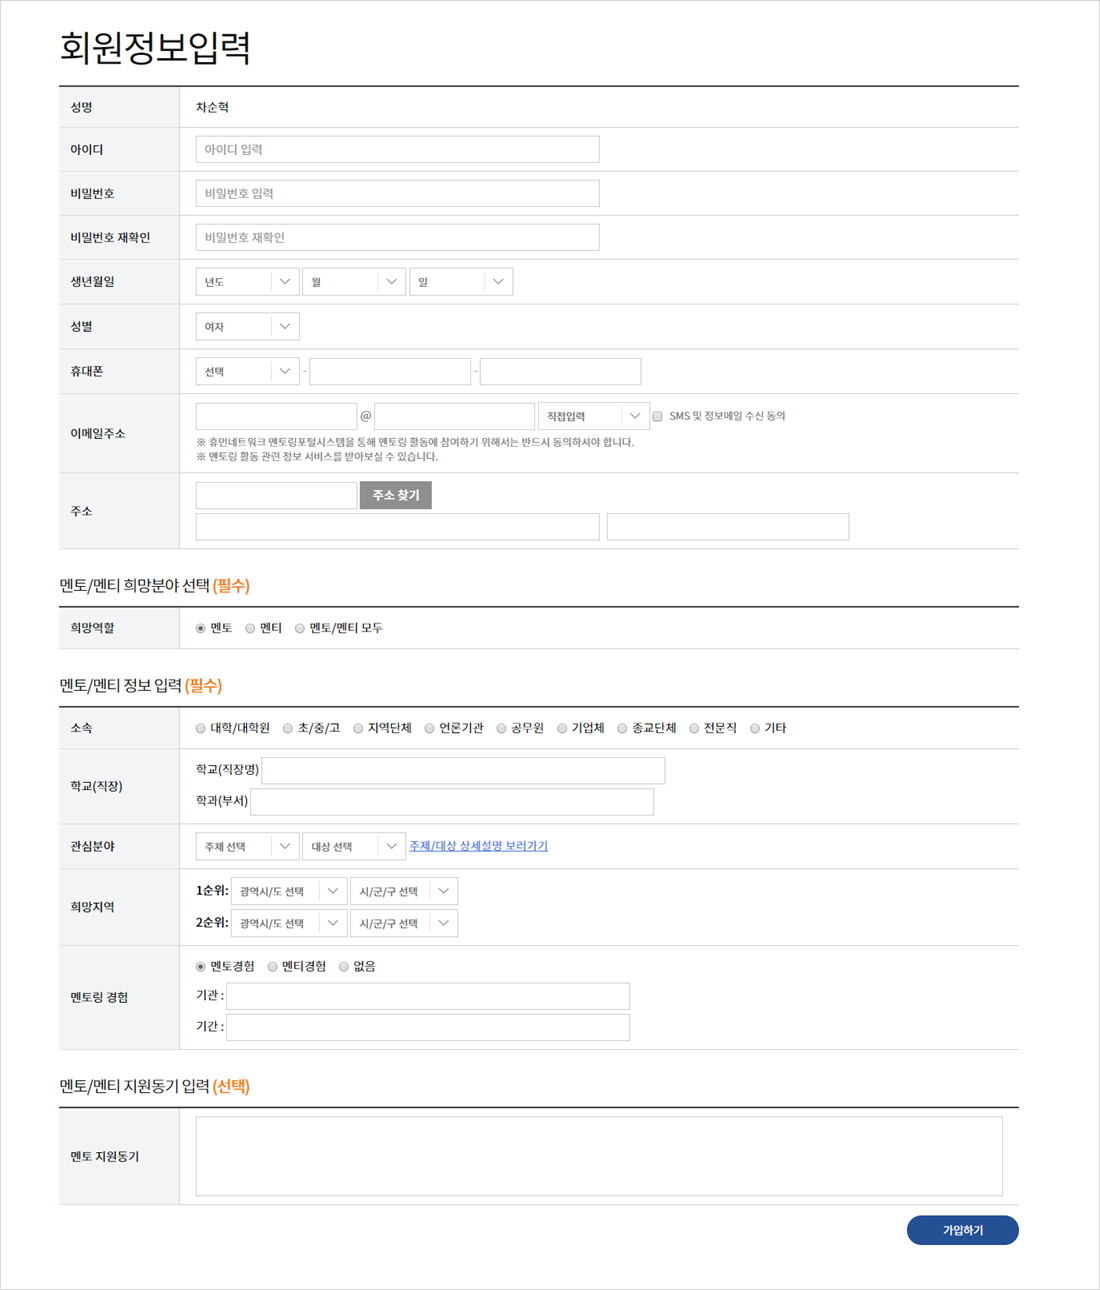The width and height of the screenshot is (1100, 1290).
Task: Open the 년도 birth year dropdown
Action: coord(247,282)
